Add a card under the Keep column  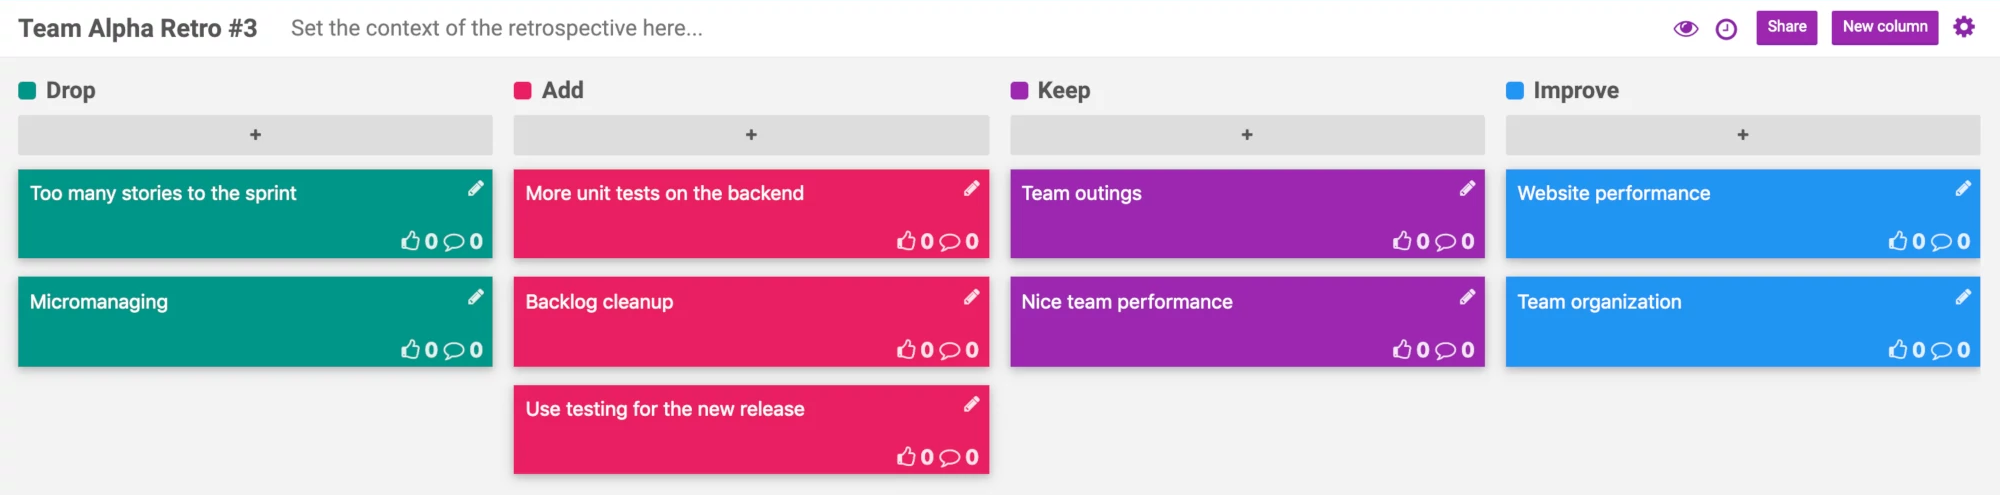(x=1247, y=135)
